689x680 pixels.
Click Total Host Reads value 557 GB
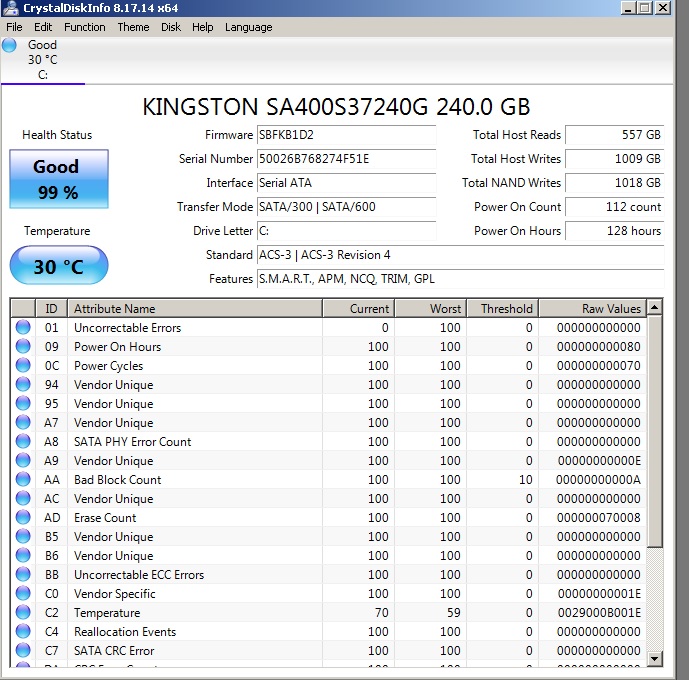tap(615, 135)
